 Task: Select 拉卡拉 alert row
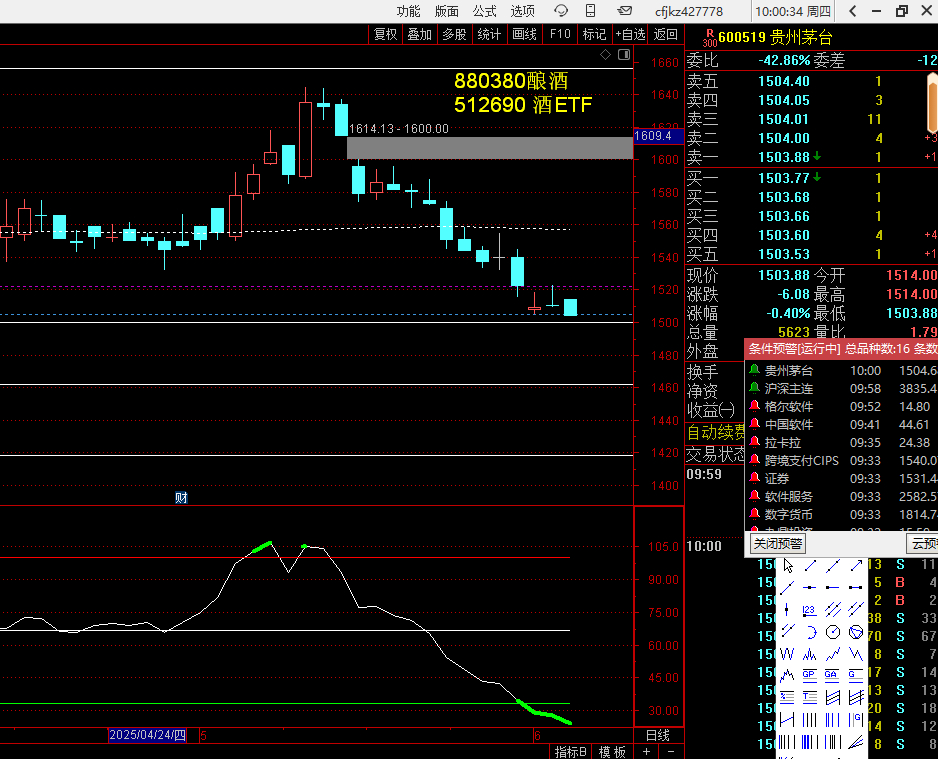pyautogui.click(x=842, y=443)
